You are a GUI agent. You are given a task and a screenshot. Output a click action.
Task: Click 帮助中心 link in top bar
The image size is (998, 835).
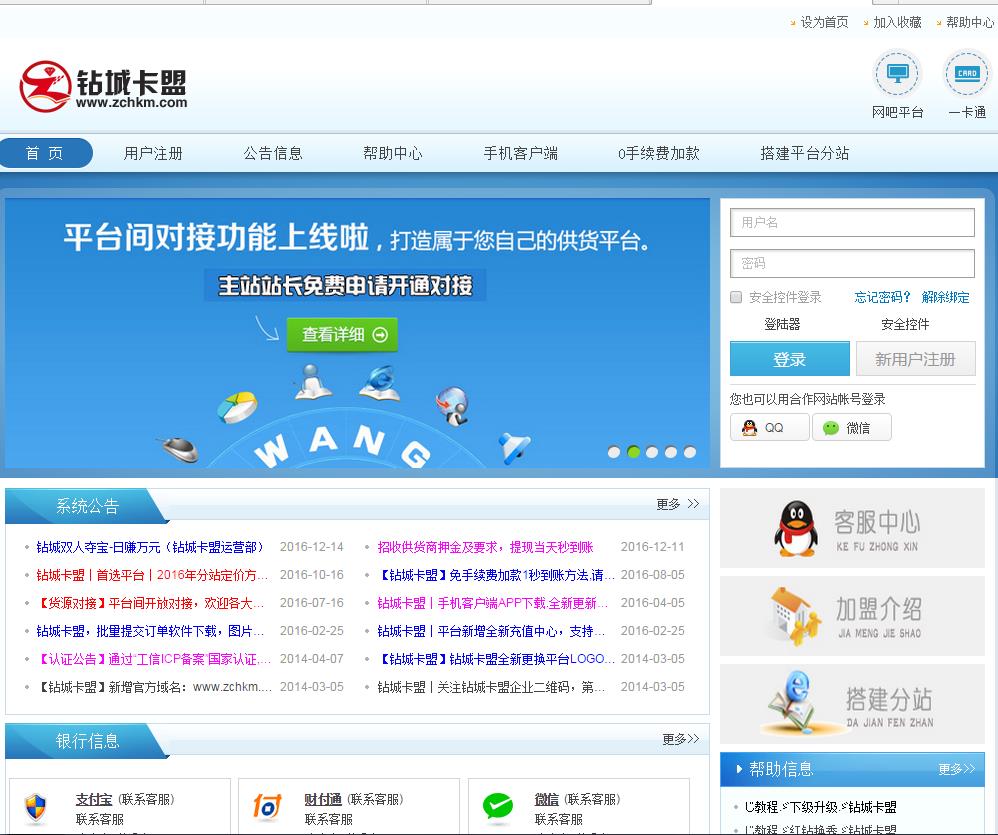click(x=970, y=22)
